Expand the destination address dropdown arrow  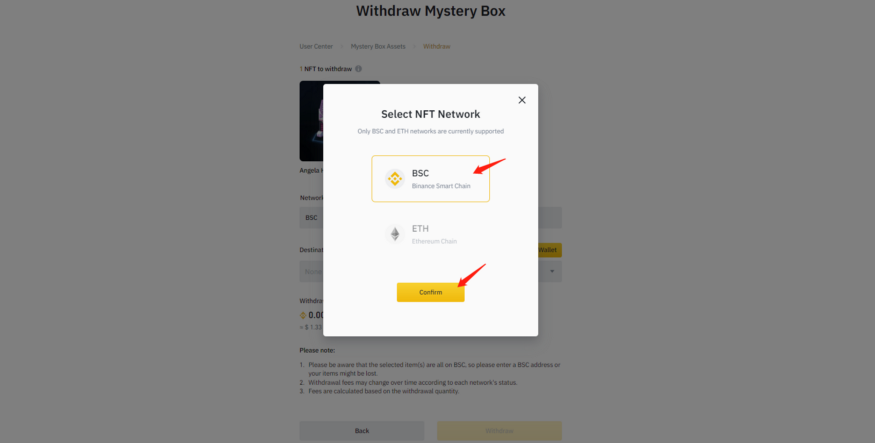[552, 271]
